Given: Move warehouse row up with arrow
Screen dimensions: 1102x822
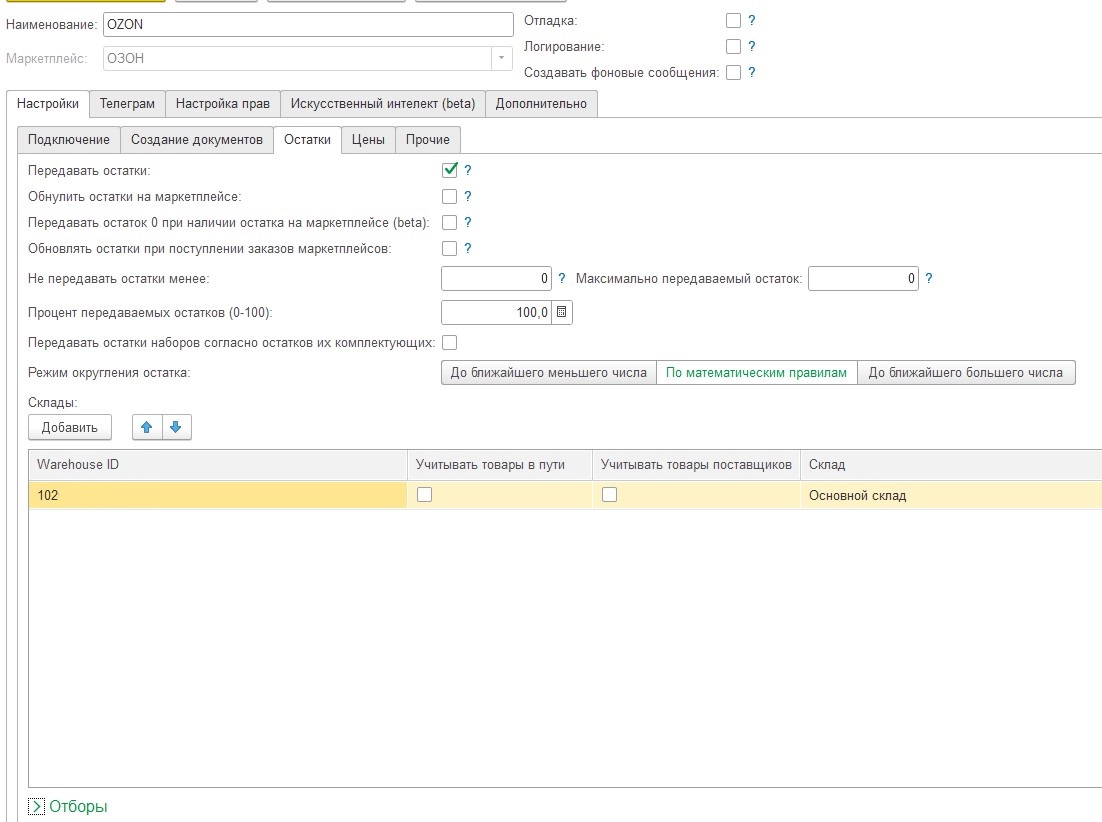Looking at the screenshot, I should pyautogui.click(x=147, y=427).
